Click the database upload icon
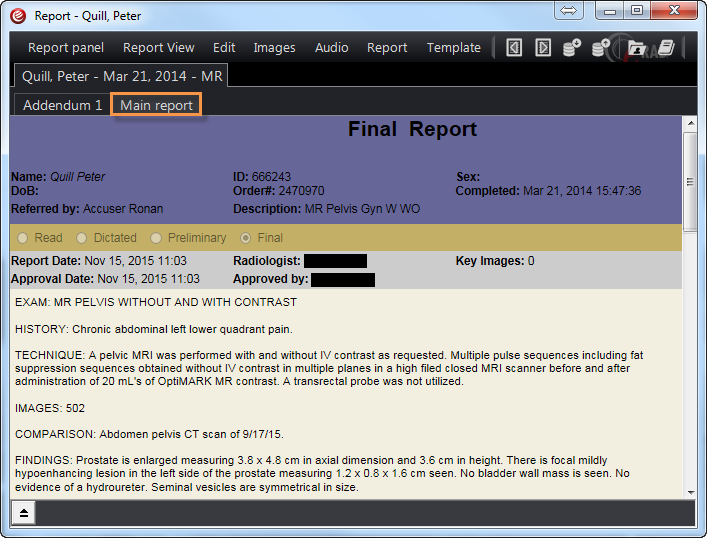Viewport: 707px width, 538px height. [x=601, y=47]
